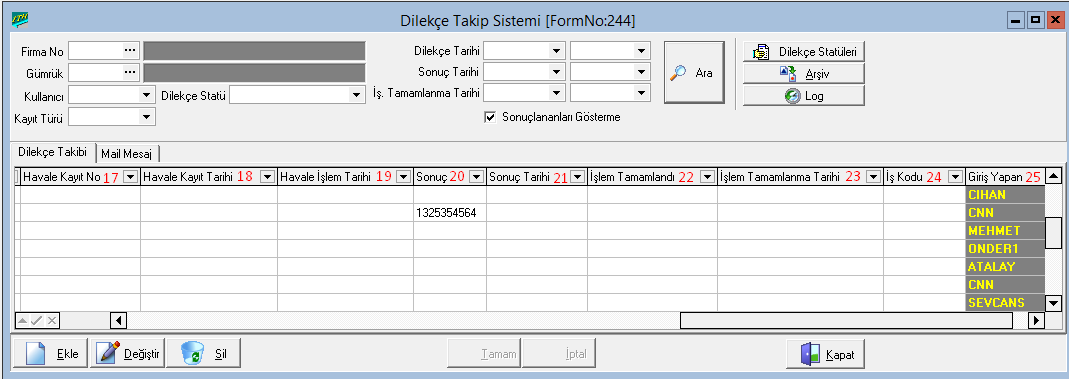Image resolution: width=1069 pixels, height=379 pixels.
Task: View the Log records
Action: (x=804, y=95)
